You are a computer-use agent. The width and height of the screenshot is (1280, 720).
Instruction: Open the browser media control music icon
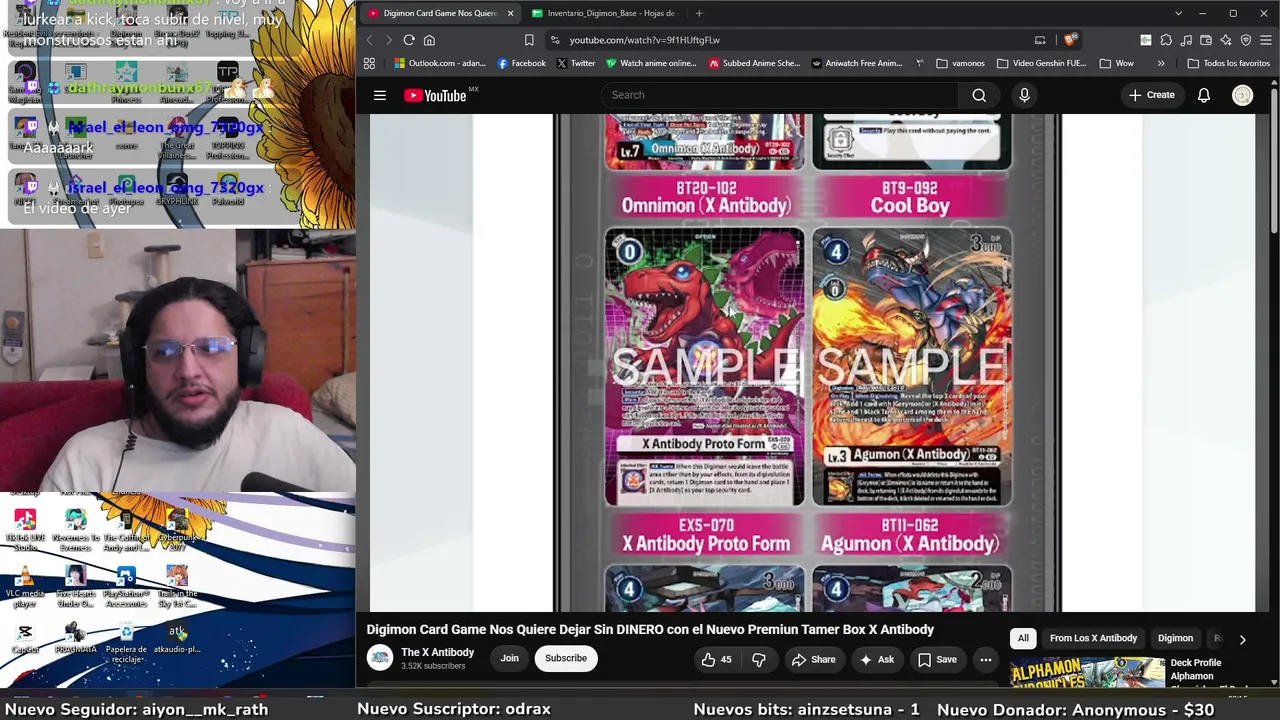point(1186,40)
